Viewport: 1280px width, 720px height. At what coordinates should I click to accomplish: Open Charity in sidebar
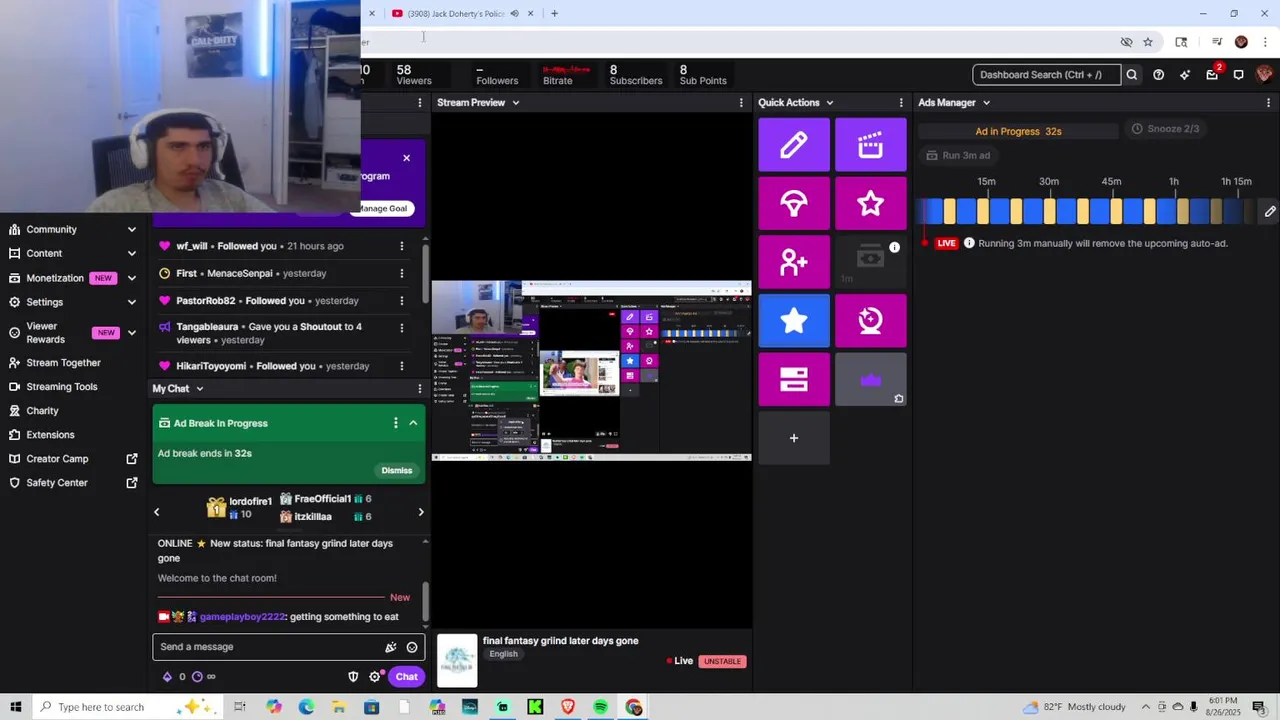(42, 411)
